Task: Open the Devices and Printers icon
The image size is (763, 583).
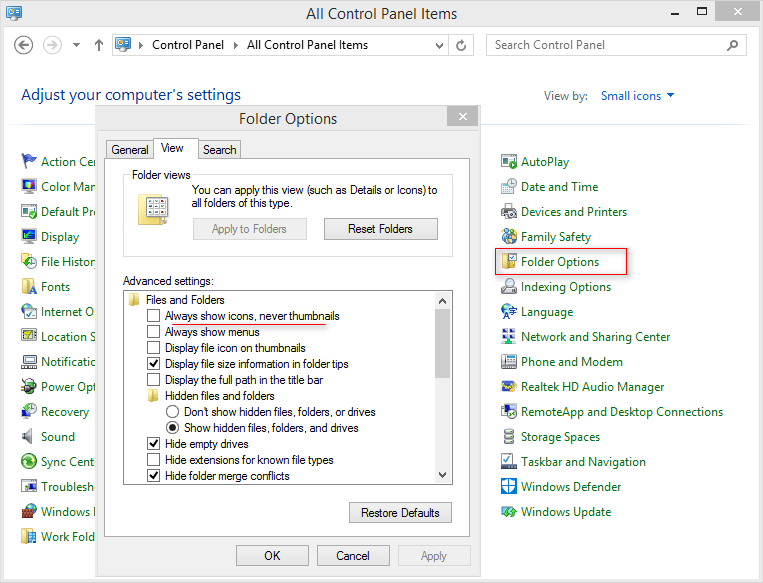Action: pyautogui.click(x=509, y=211)
